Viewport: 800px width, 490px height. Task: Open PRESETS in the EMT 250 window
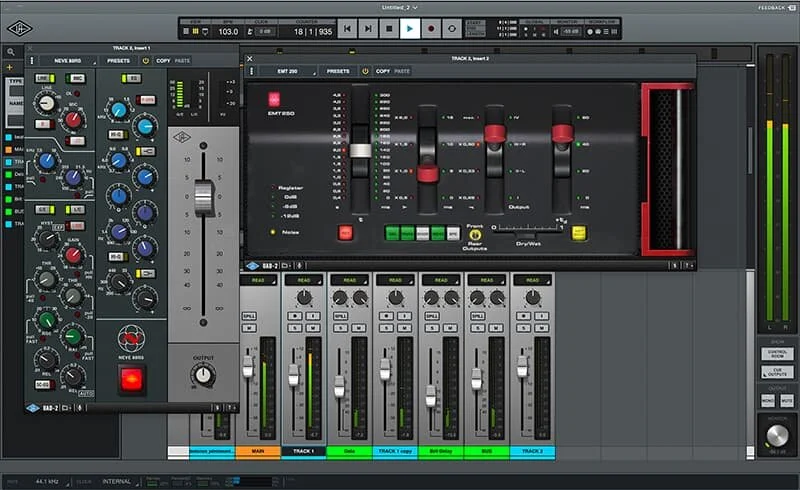338,71
